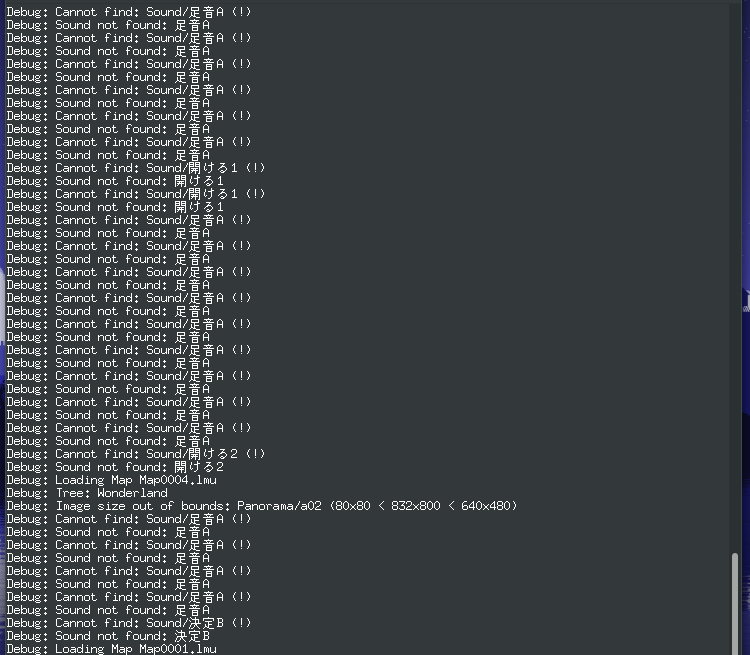
Task: Click the 'Sound not found: 決定B' line
Action: 108,636
